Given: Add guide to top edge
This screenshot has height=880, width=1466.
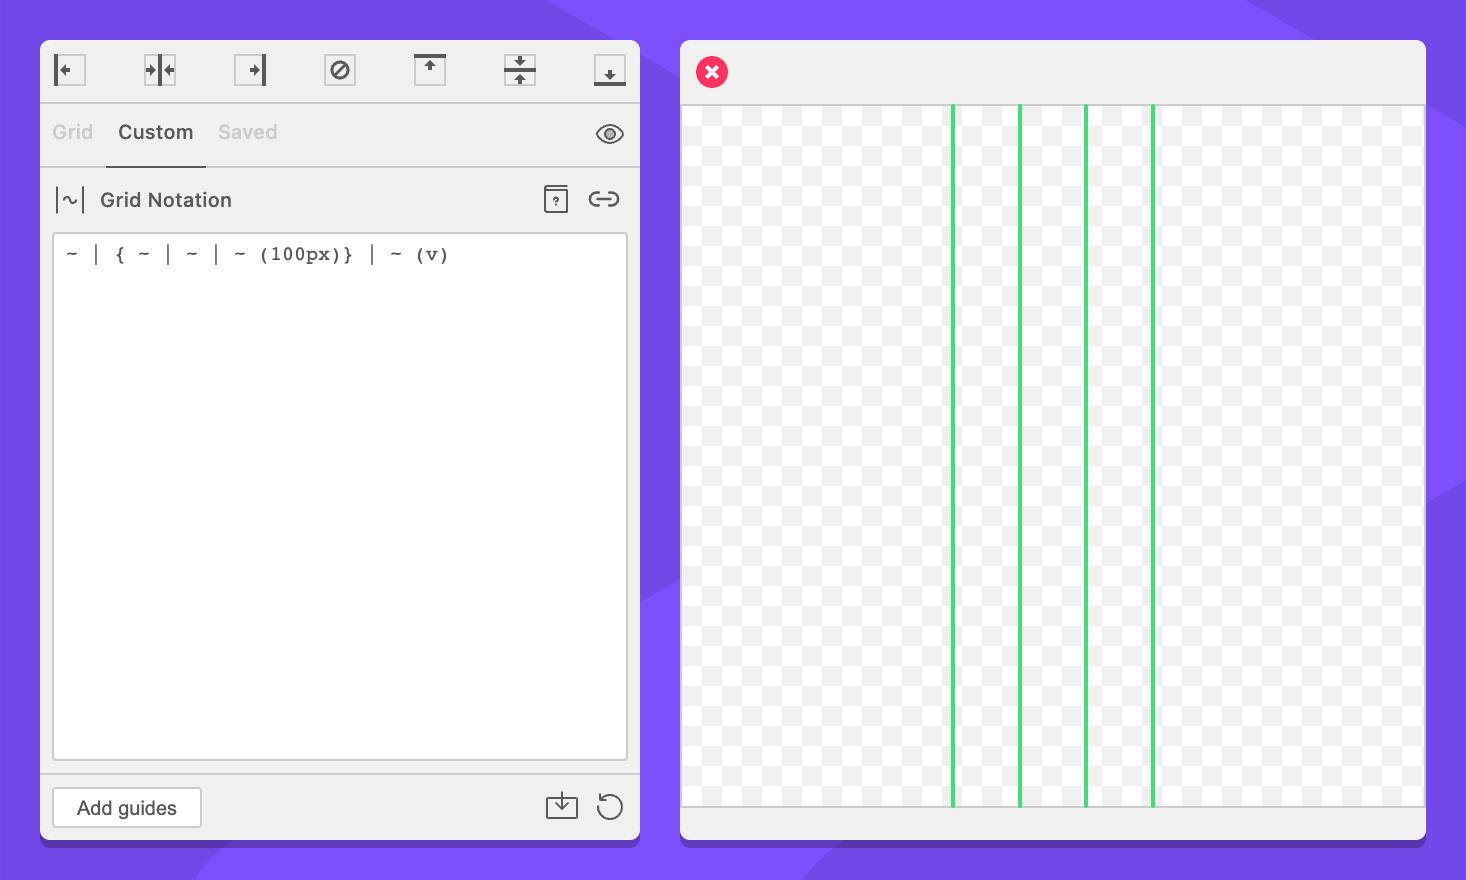Looking at the screenshot, I should [430, 70].
